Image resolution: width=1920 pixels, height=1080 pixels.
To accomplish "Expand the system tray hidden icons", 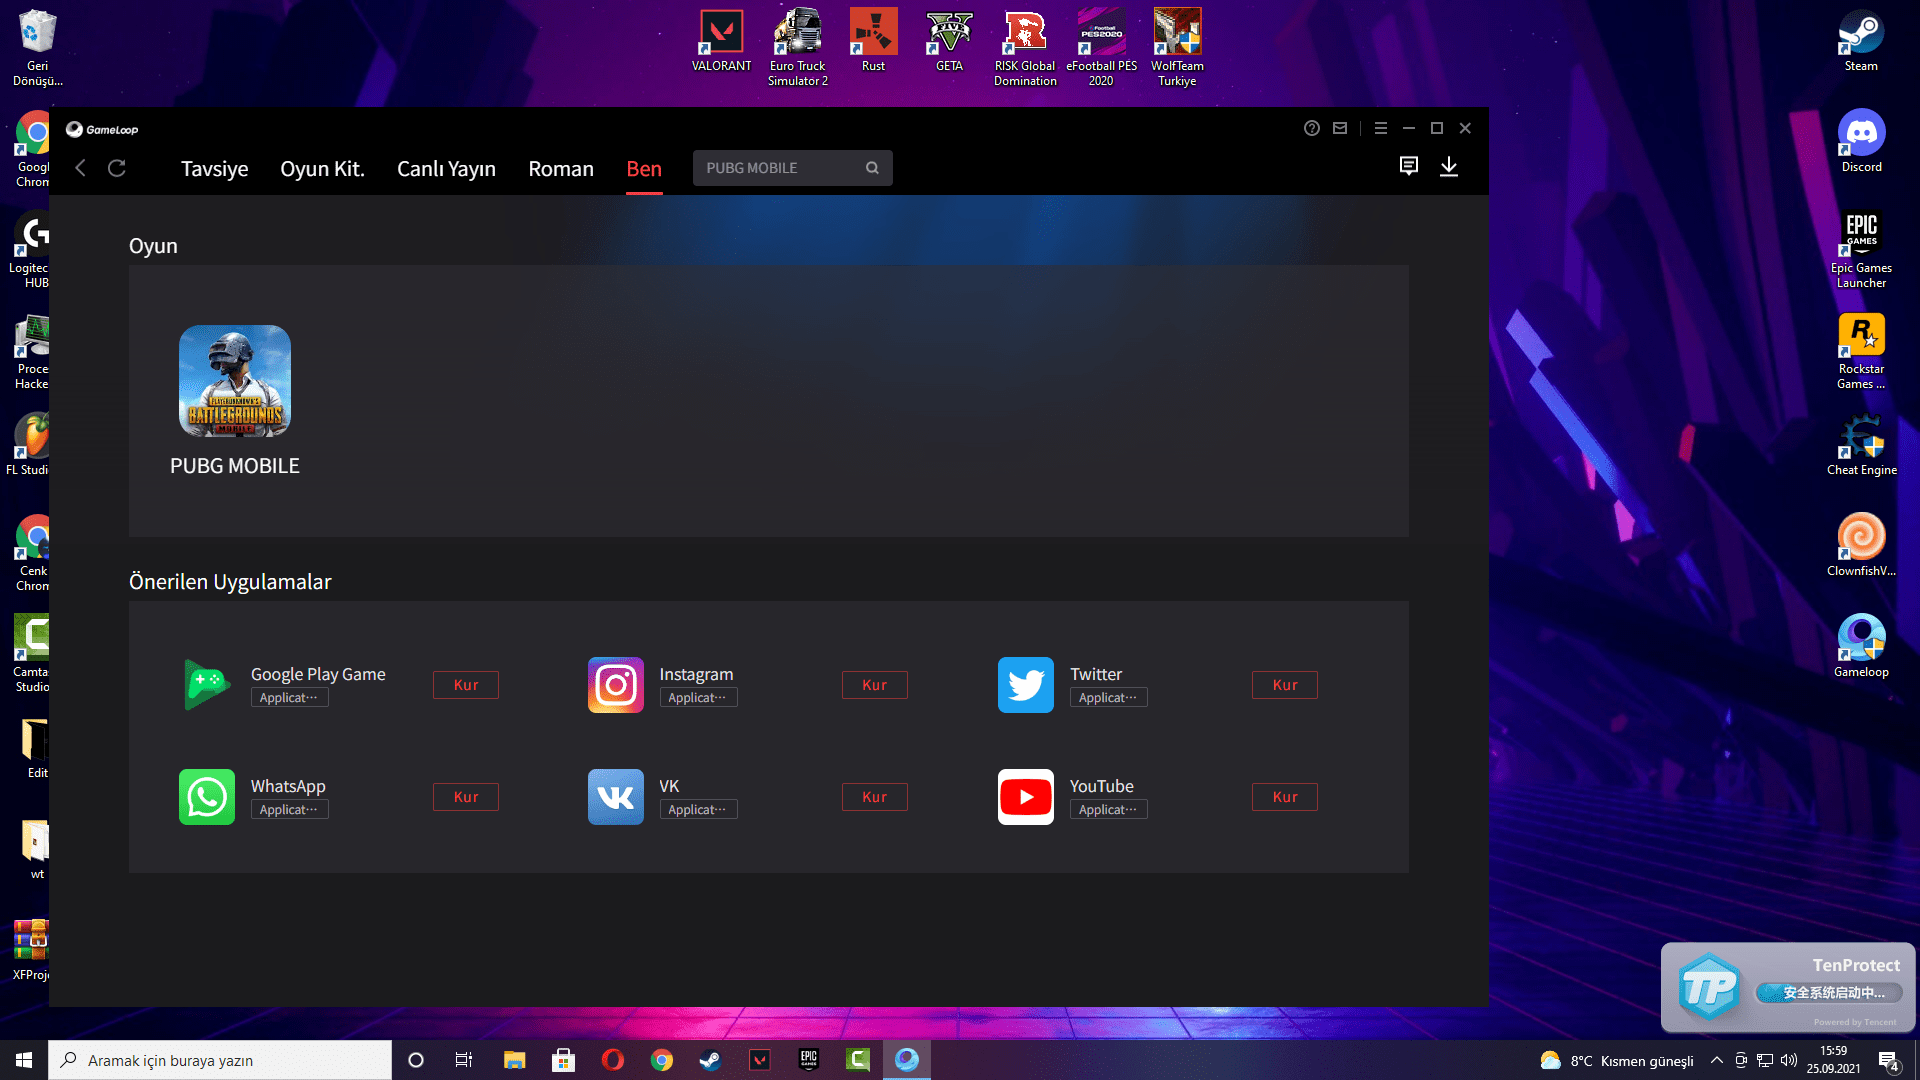I will point(1717,1060).
